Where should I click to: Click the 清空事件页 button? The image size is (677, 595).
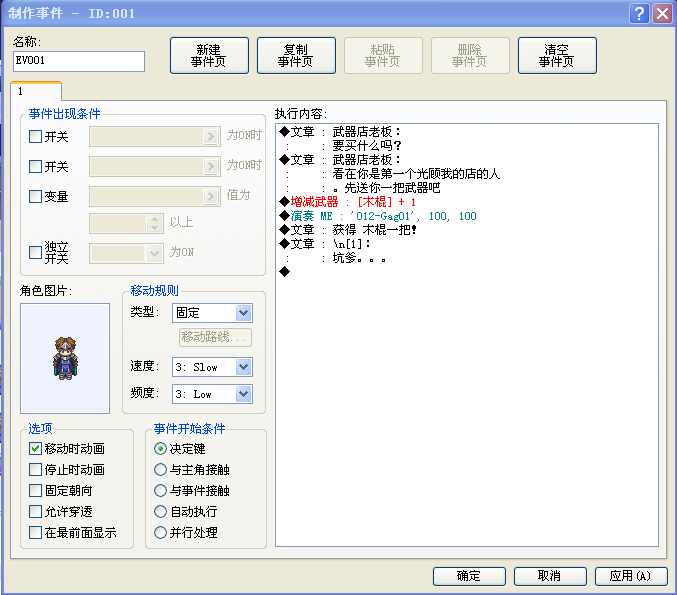coord(557,56)
